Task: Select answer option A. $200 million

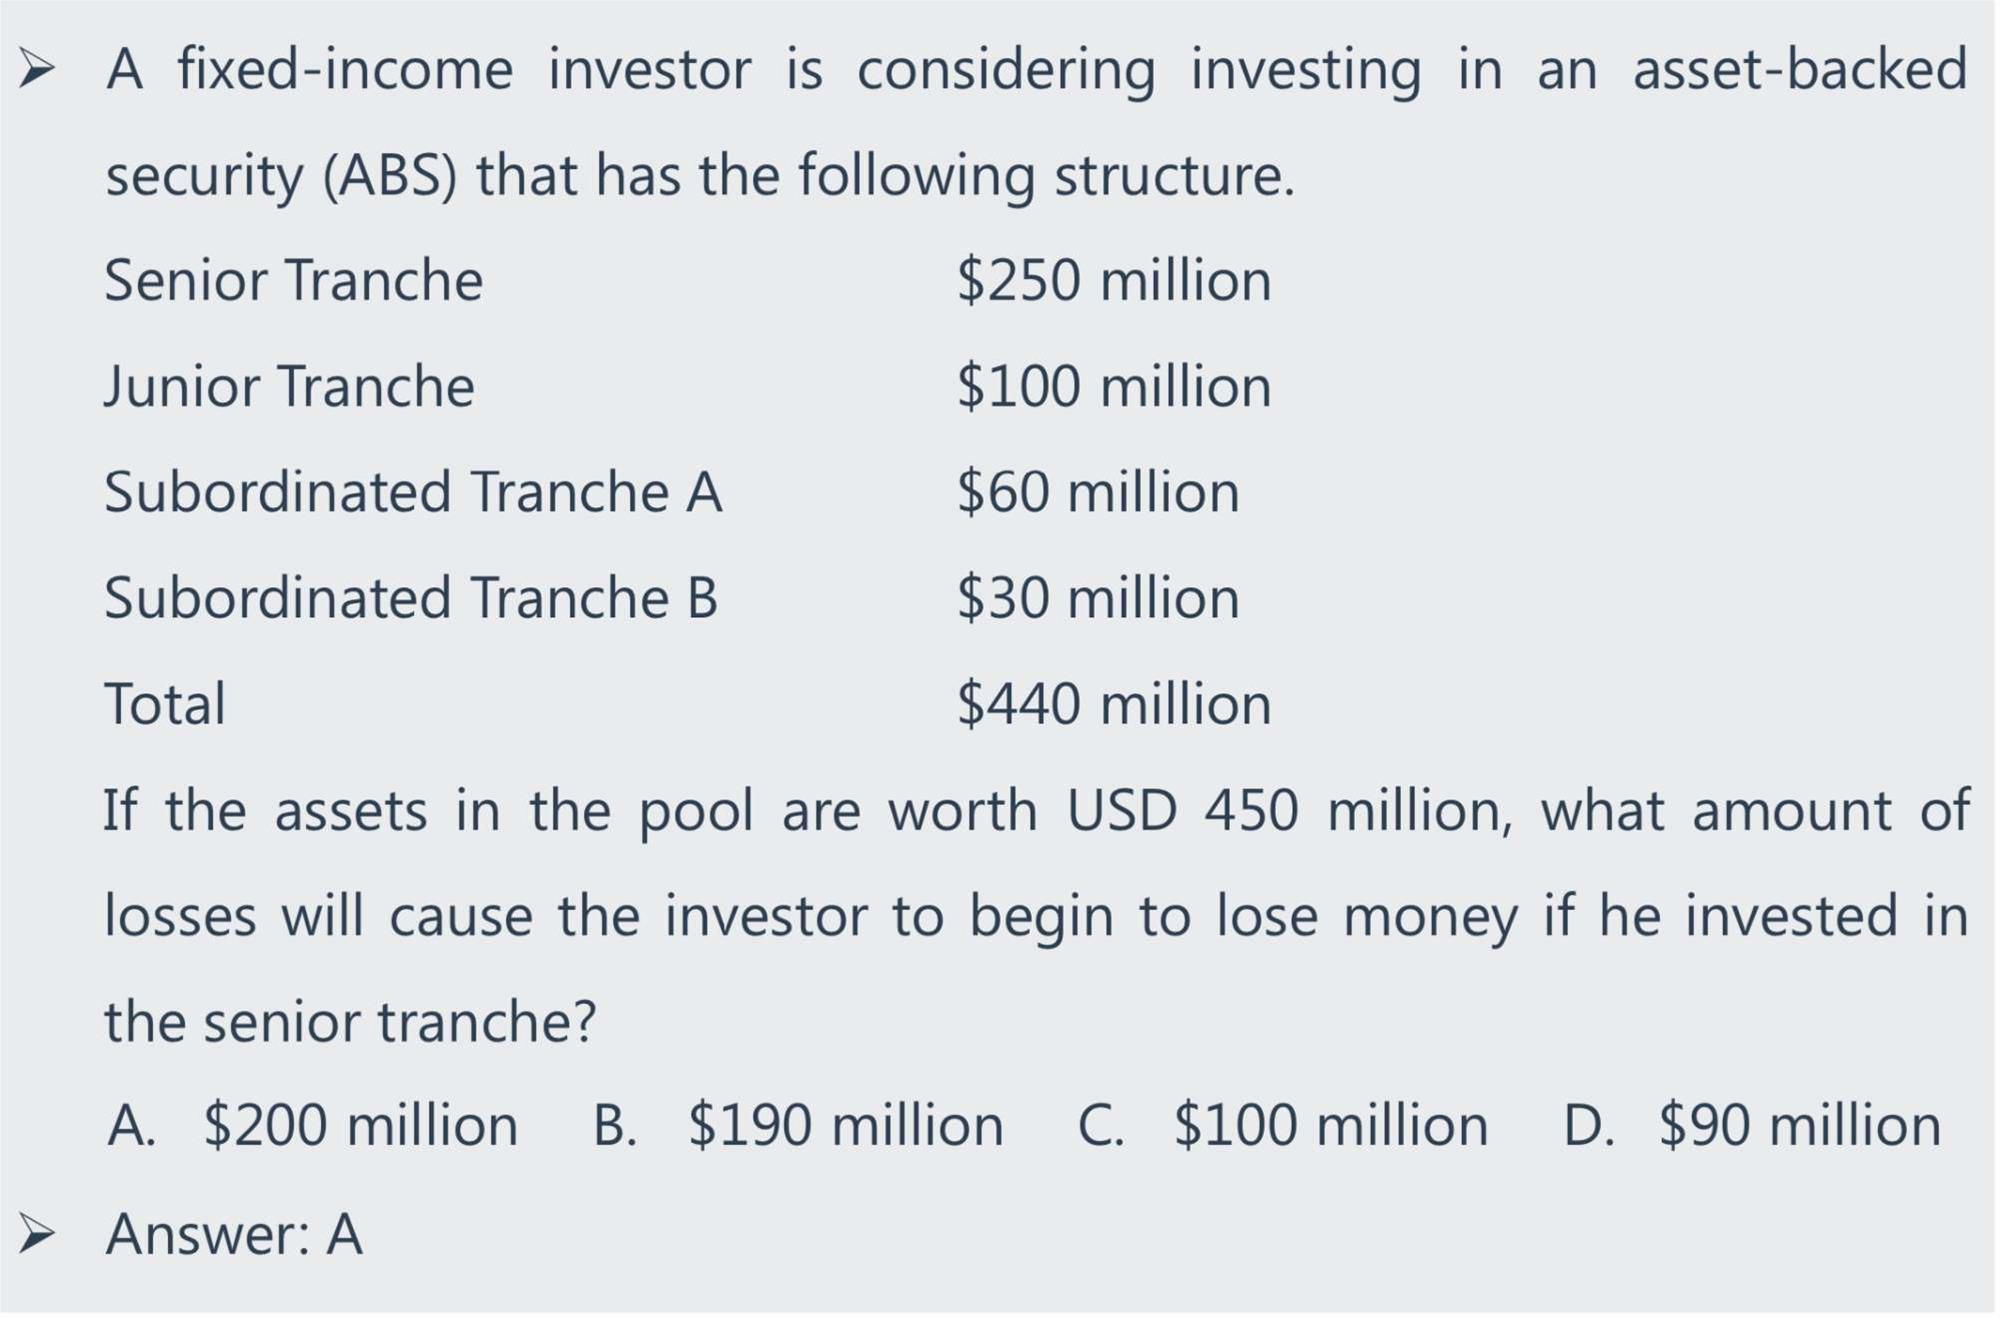Action: coord(312,1125)
